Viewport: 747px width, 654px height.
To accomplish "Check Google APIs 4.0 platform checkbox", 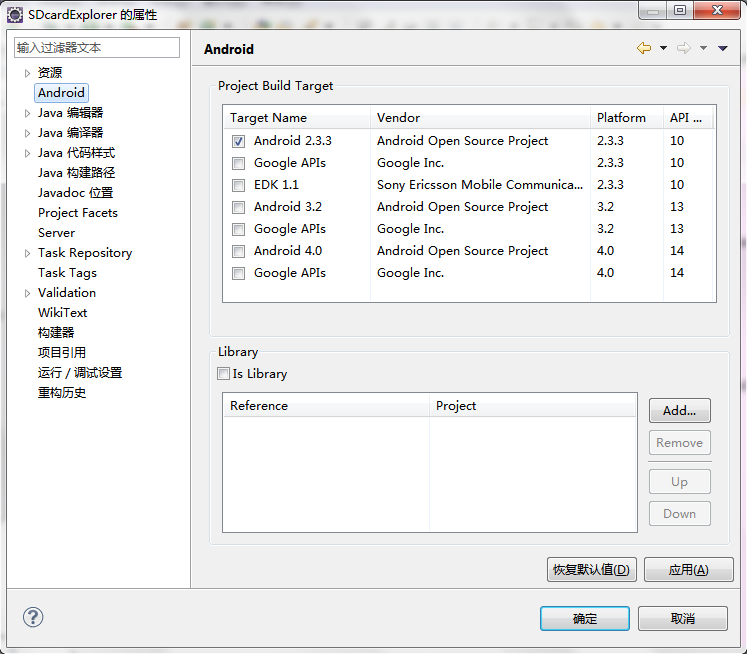I will click(x=238, y=273).
